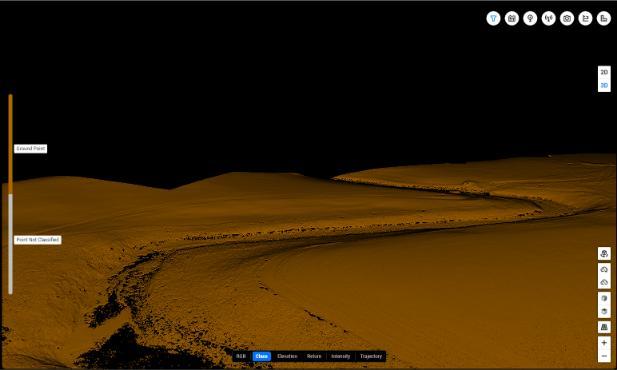This screenshot has width=617, height=370.
Task: Click the perspective grid icon above zoom
Action: [x=604, y=327]
